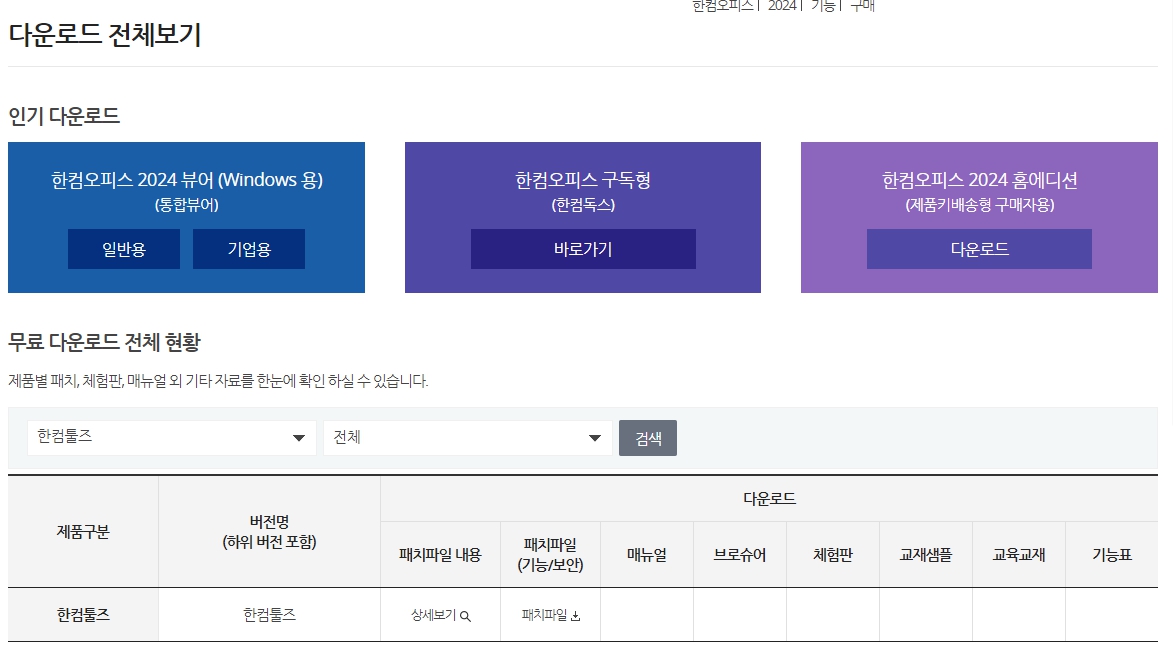1173x655 pixels.
Task: Open the 전체 version dropdown
Action: [x=468, y=437]
